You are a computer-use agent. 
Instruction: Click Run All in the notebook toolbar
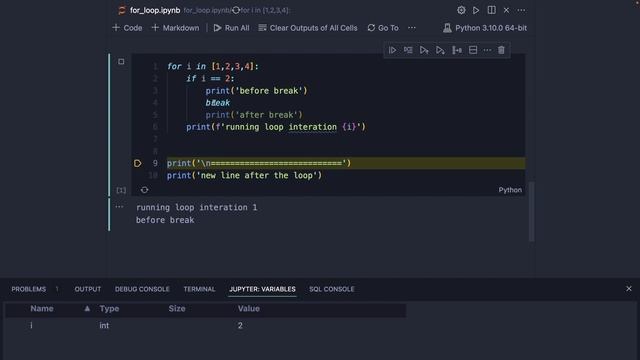click(x=231, y=28)
